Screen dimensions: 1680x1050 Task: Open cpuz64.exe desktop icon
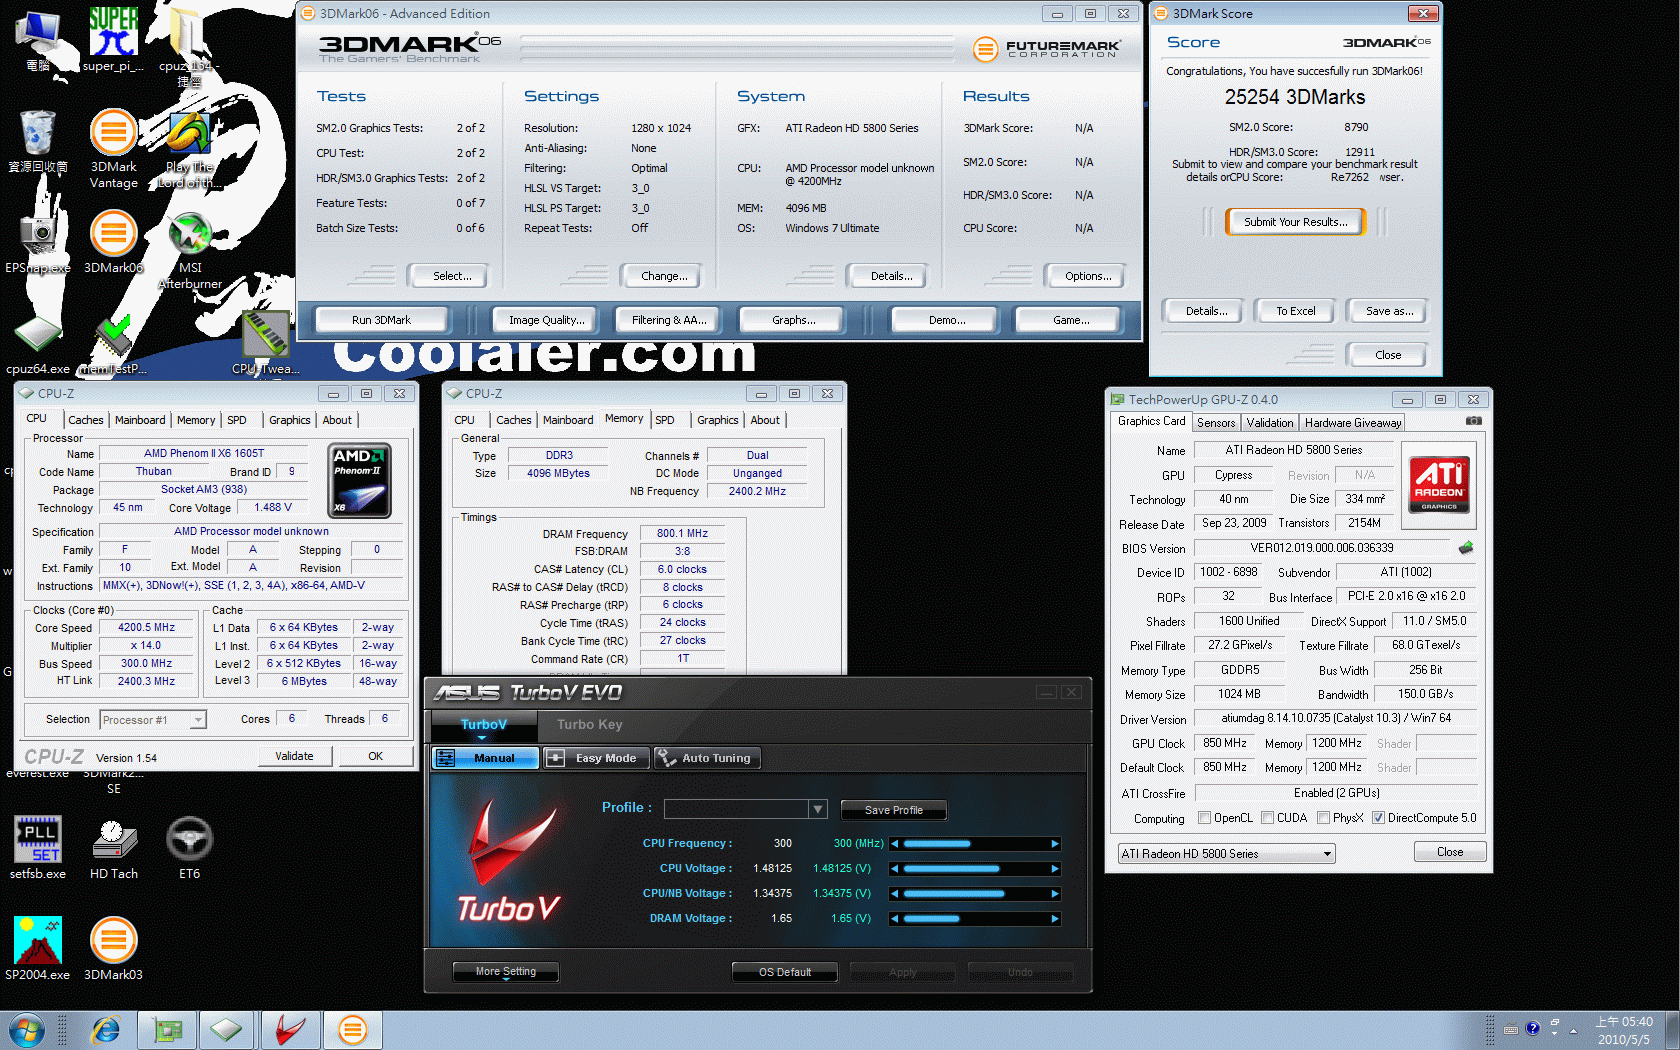pyautogui.click(x=38, y=345)
